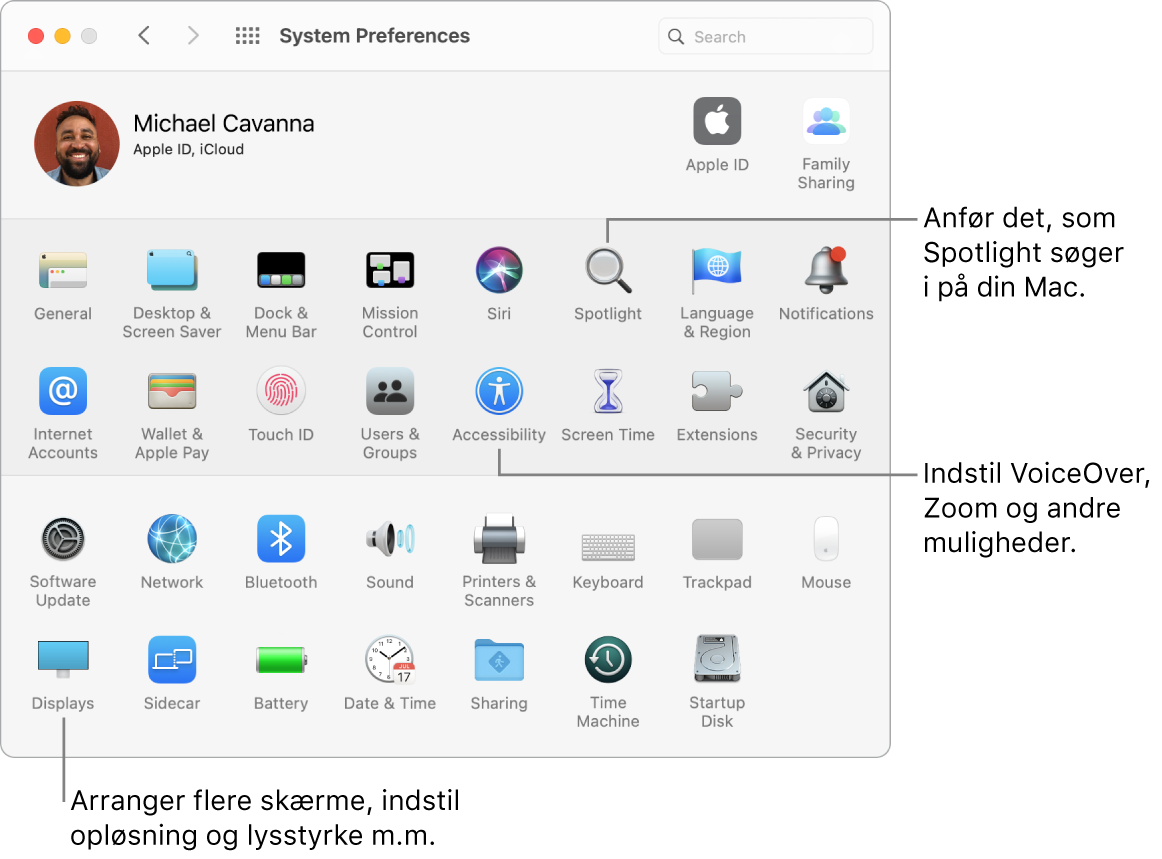Image resolution: width=1162 pixels, height=859 pixels.
Task: Go forward with the right chevron
Action: pyautogui.click(x=193, y=36)
